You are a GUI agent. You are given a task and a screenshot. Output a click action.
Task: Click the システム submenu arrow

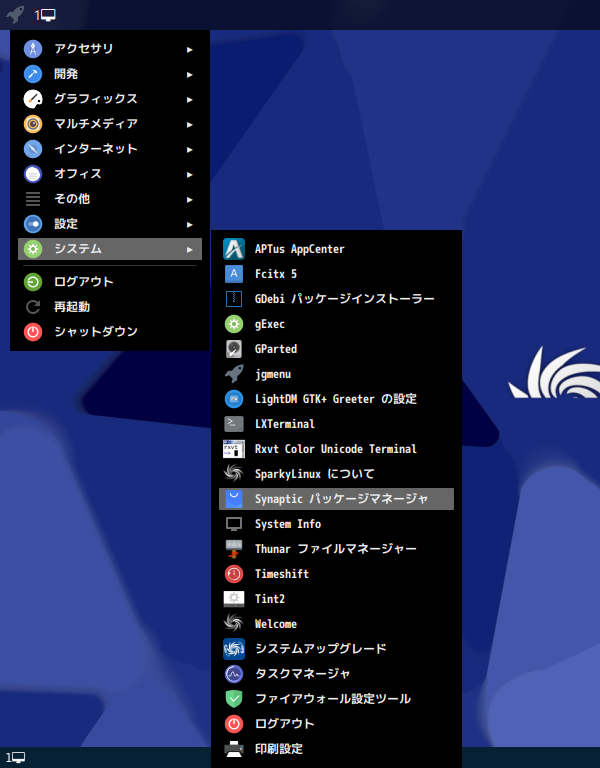click(x=190, y=249)
